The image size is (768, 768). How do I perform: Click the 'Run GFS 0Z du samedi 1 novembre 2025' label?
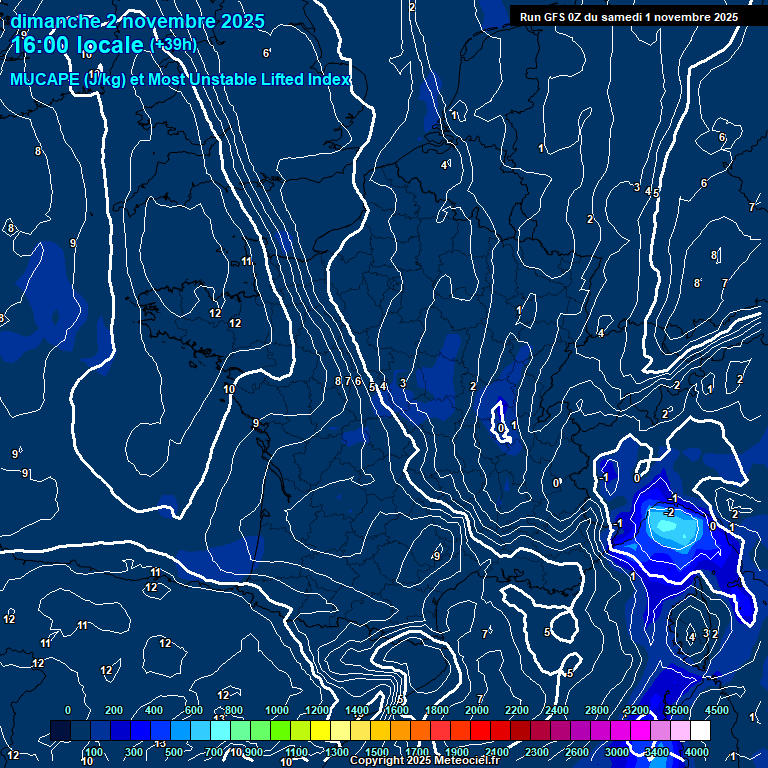point(629,17)
